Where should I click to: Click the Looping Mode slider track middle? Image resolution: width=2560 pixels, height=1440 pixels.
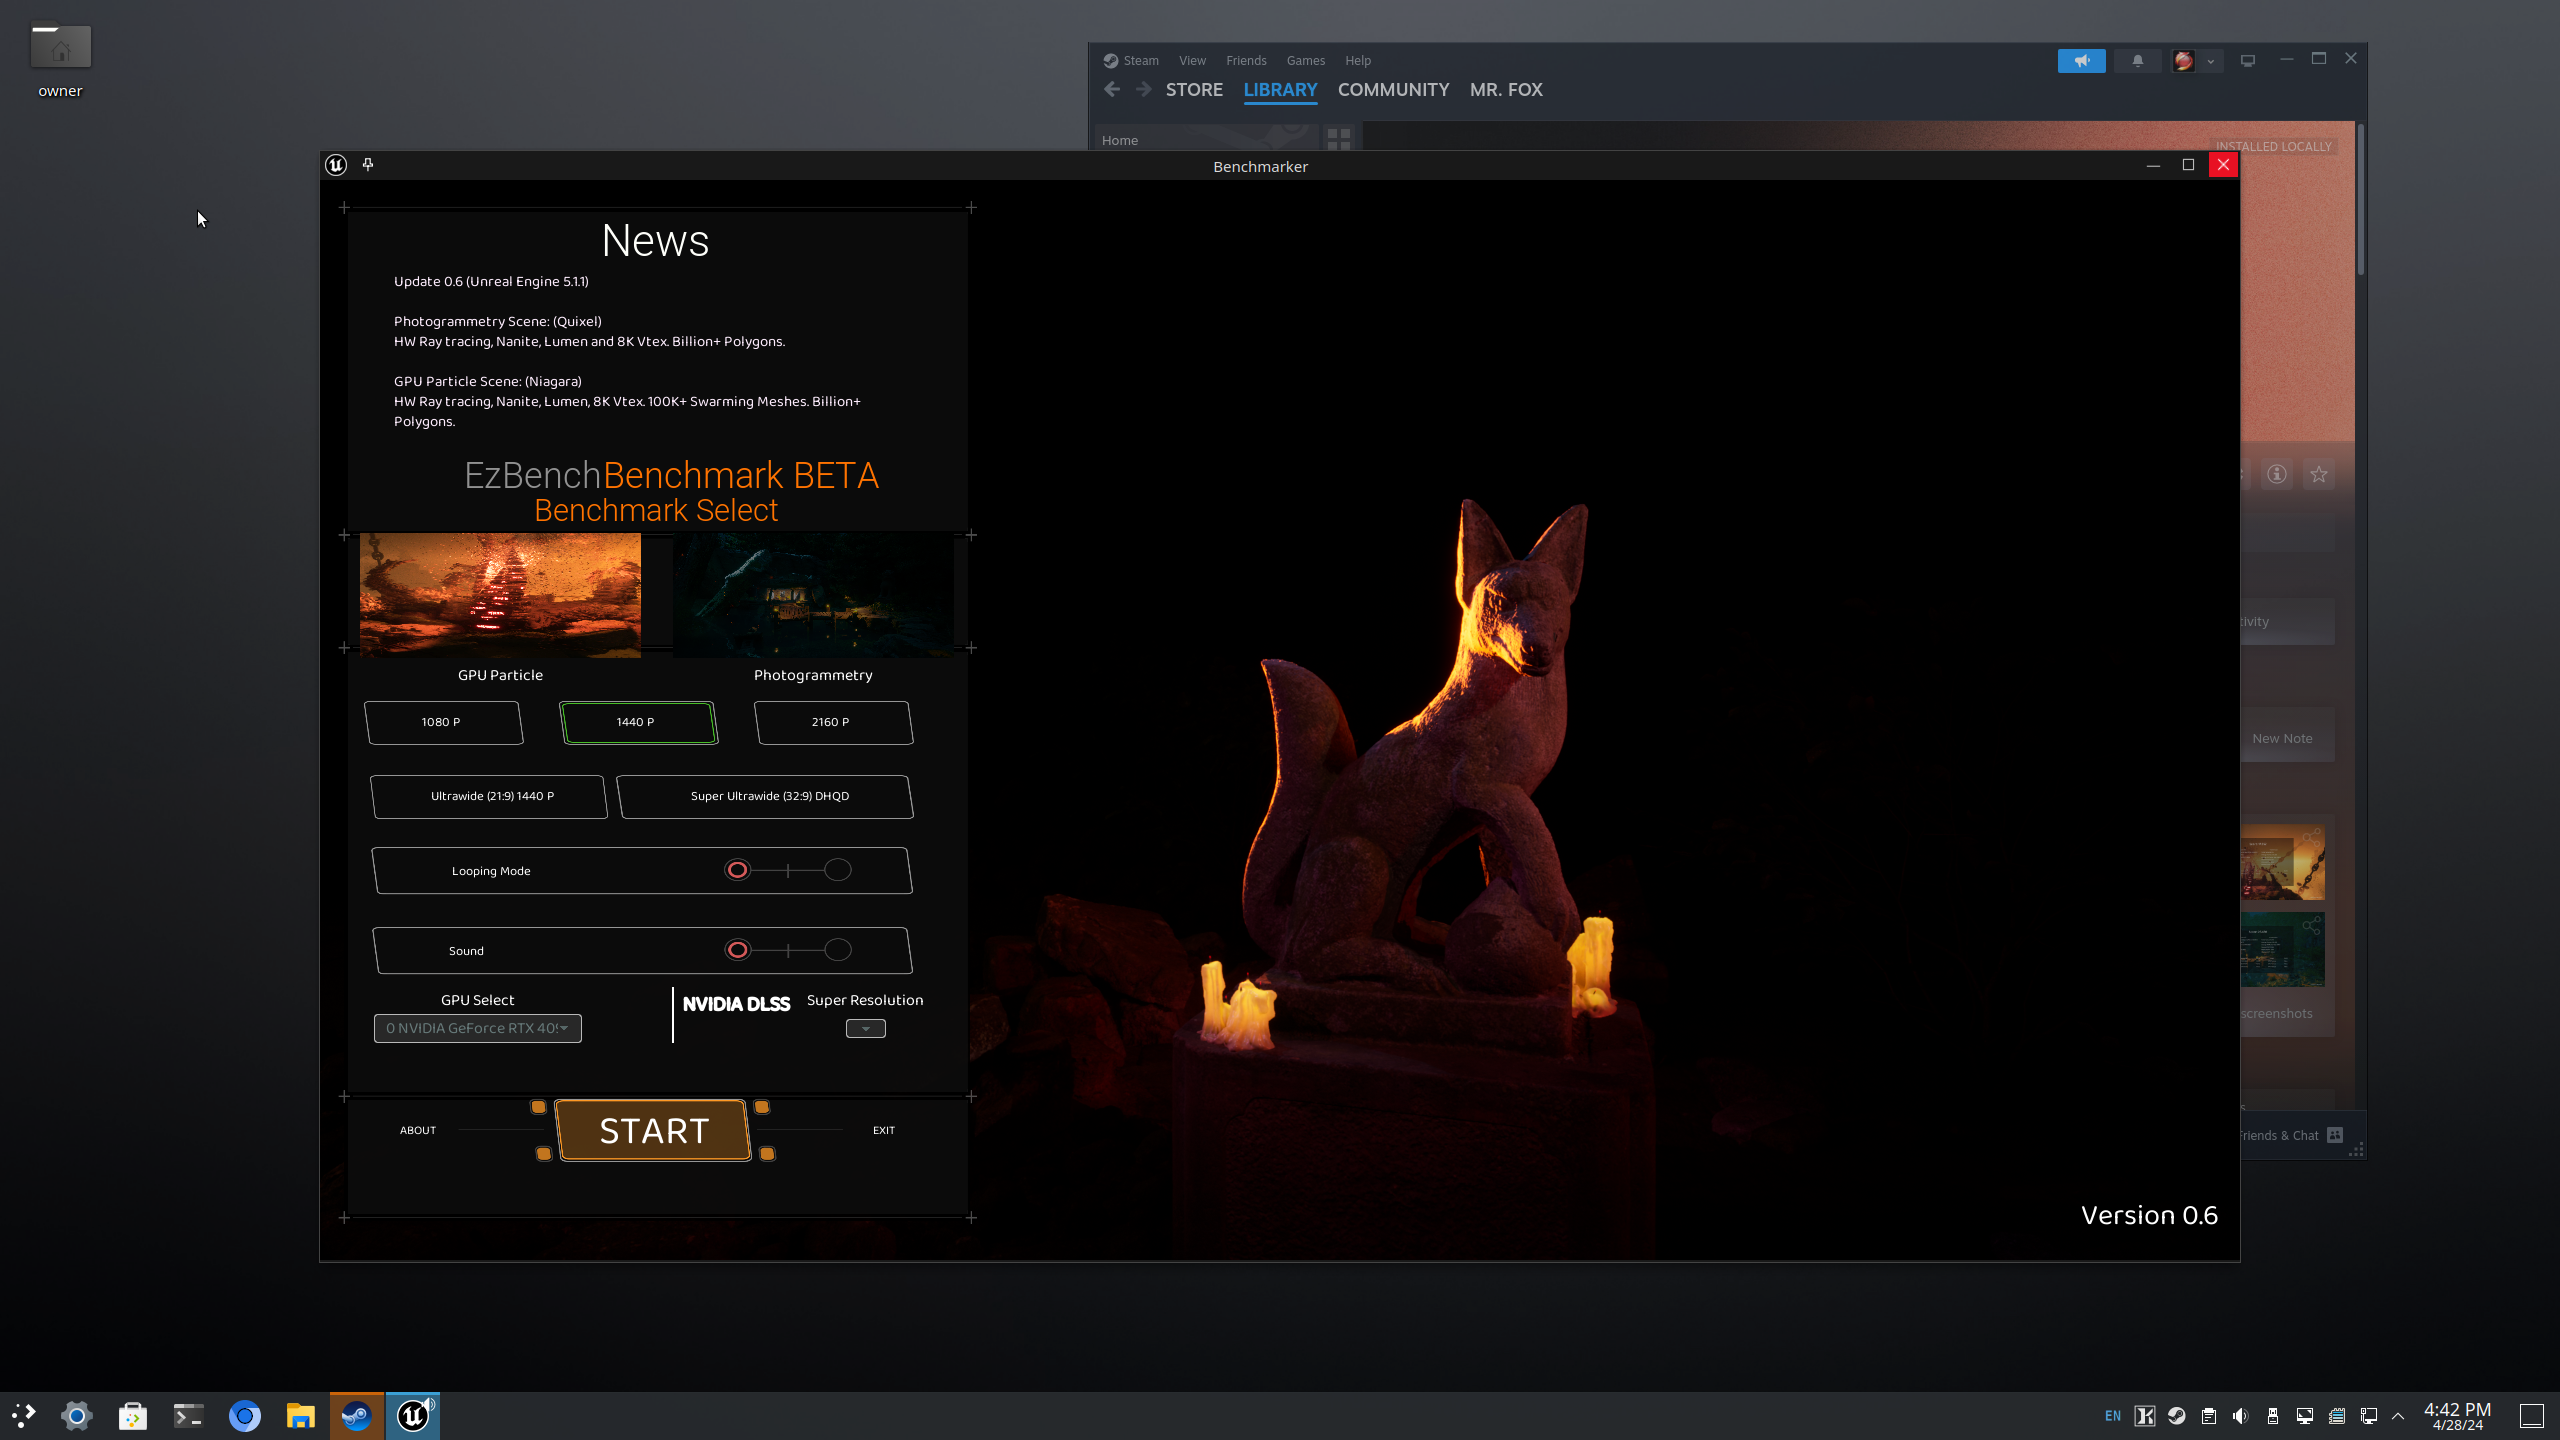tap(788, 870)
